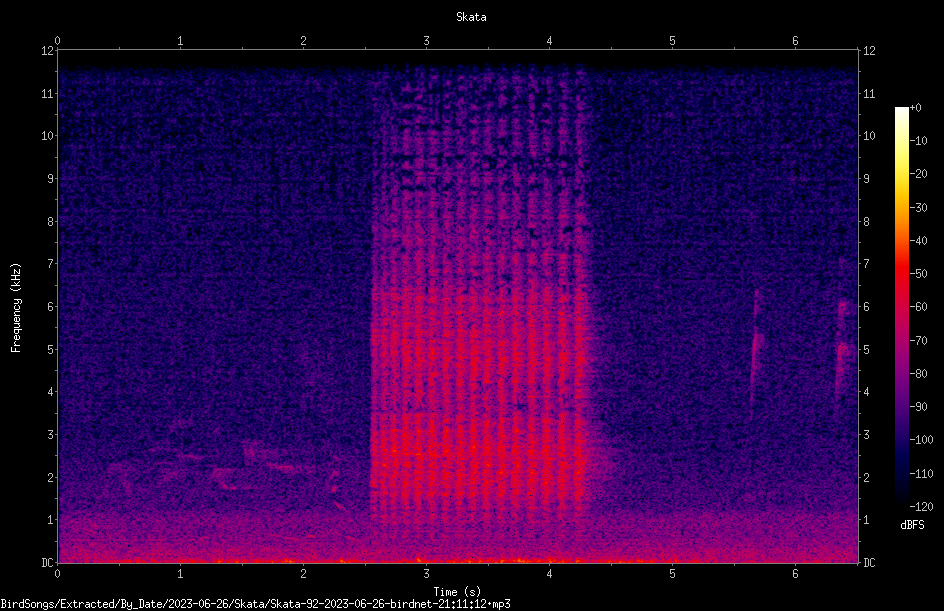Click the "9" tick on left frequency axis
944x611 pixels.
[x=50, y=179]
